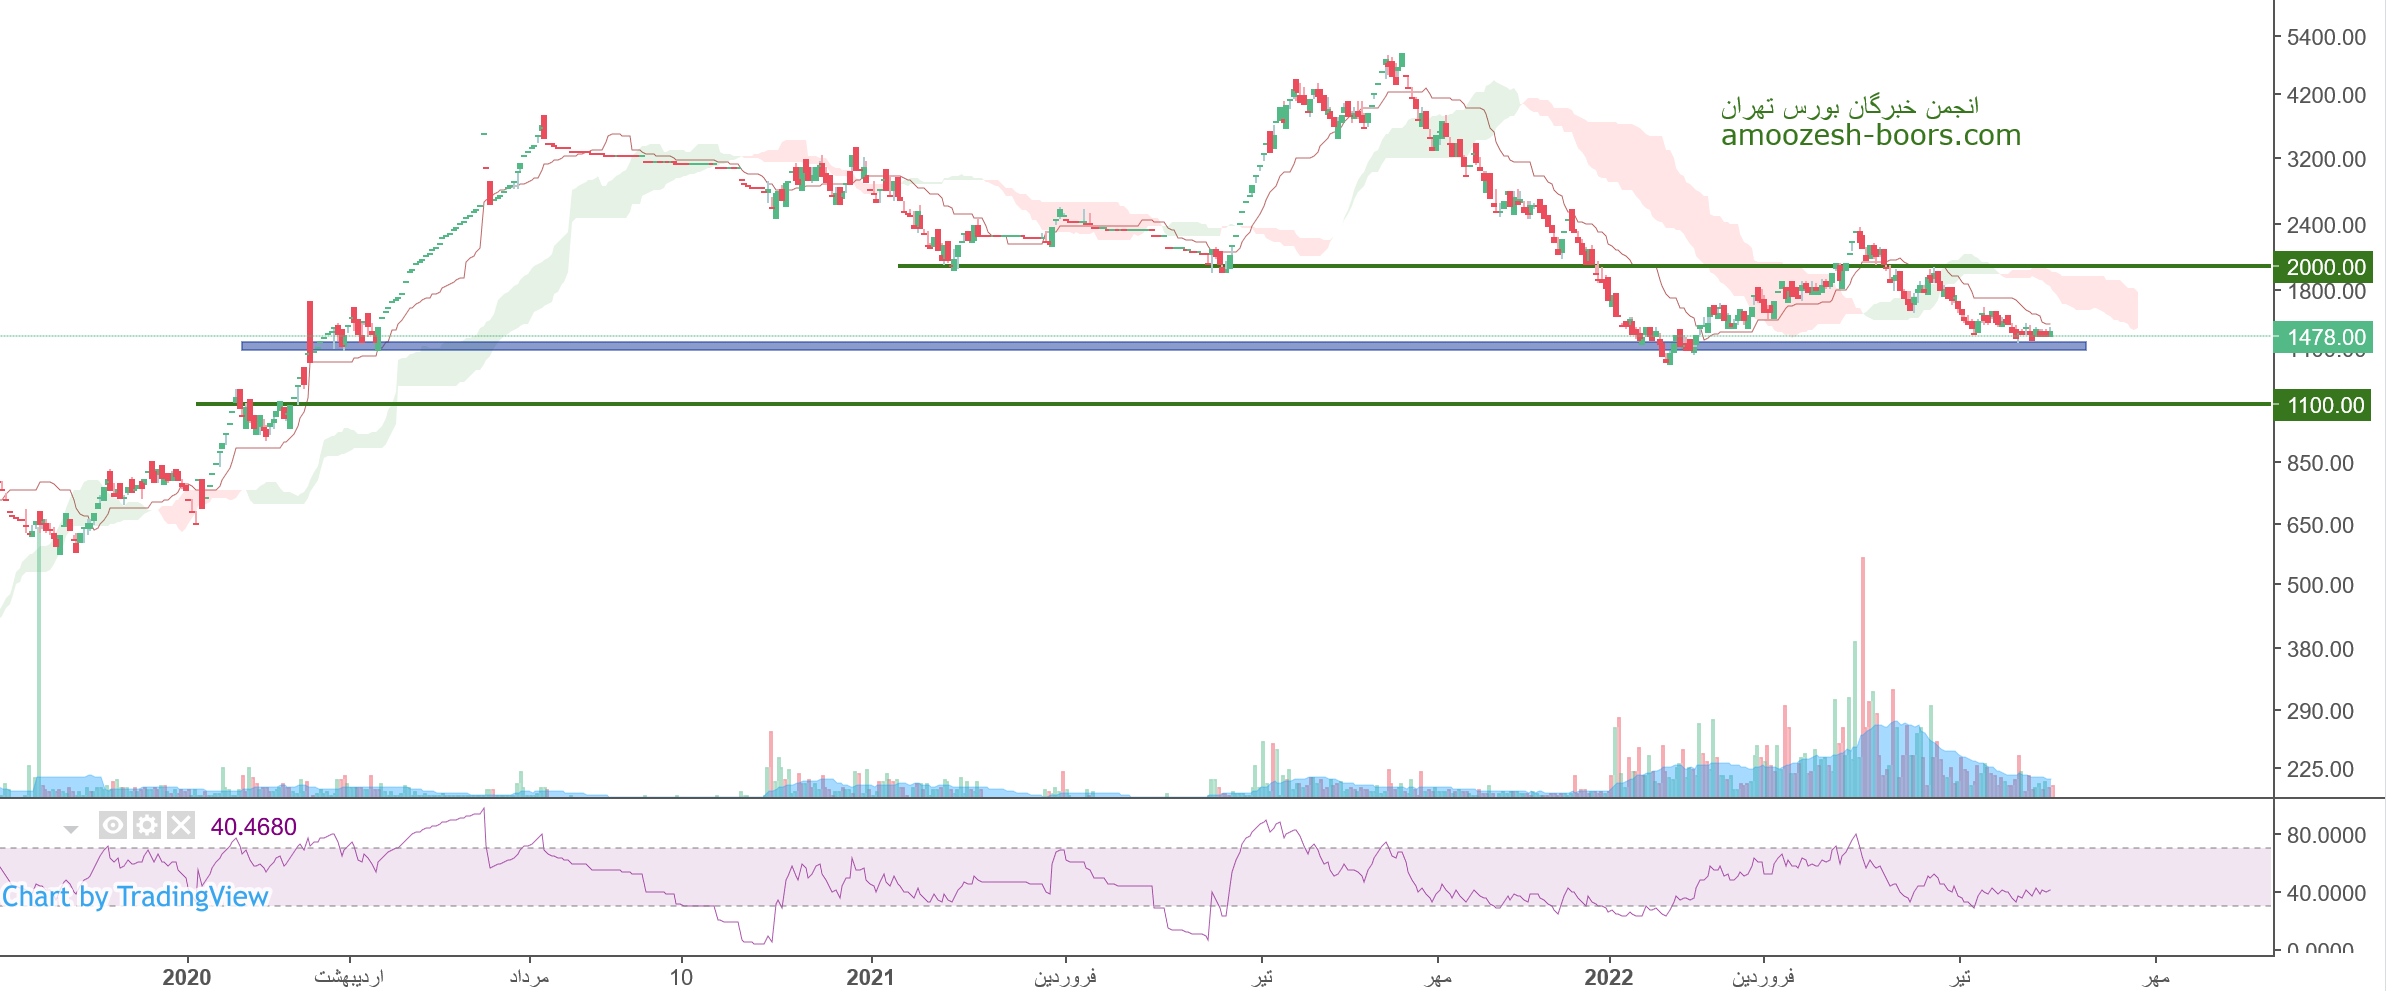Select the green 1100.00 price label
2386x991 pixels.
[2324, 405]
